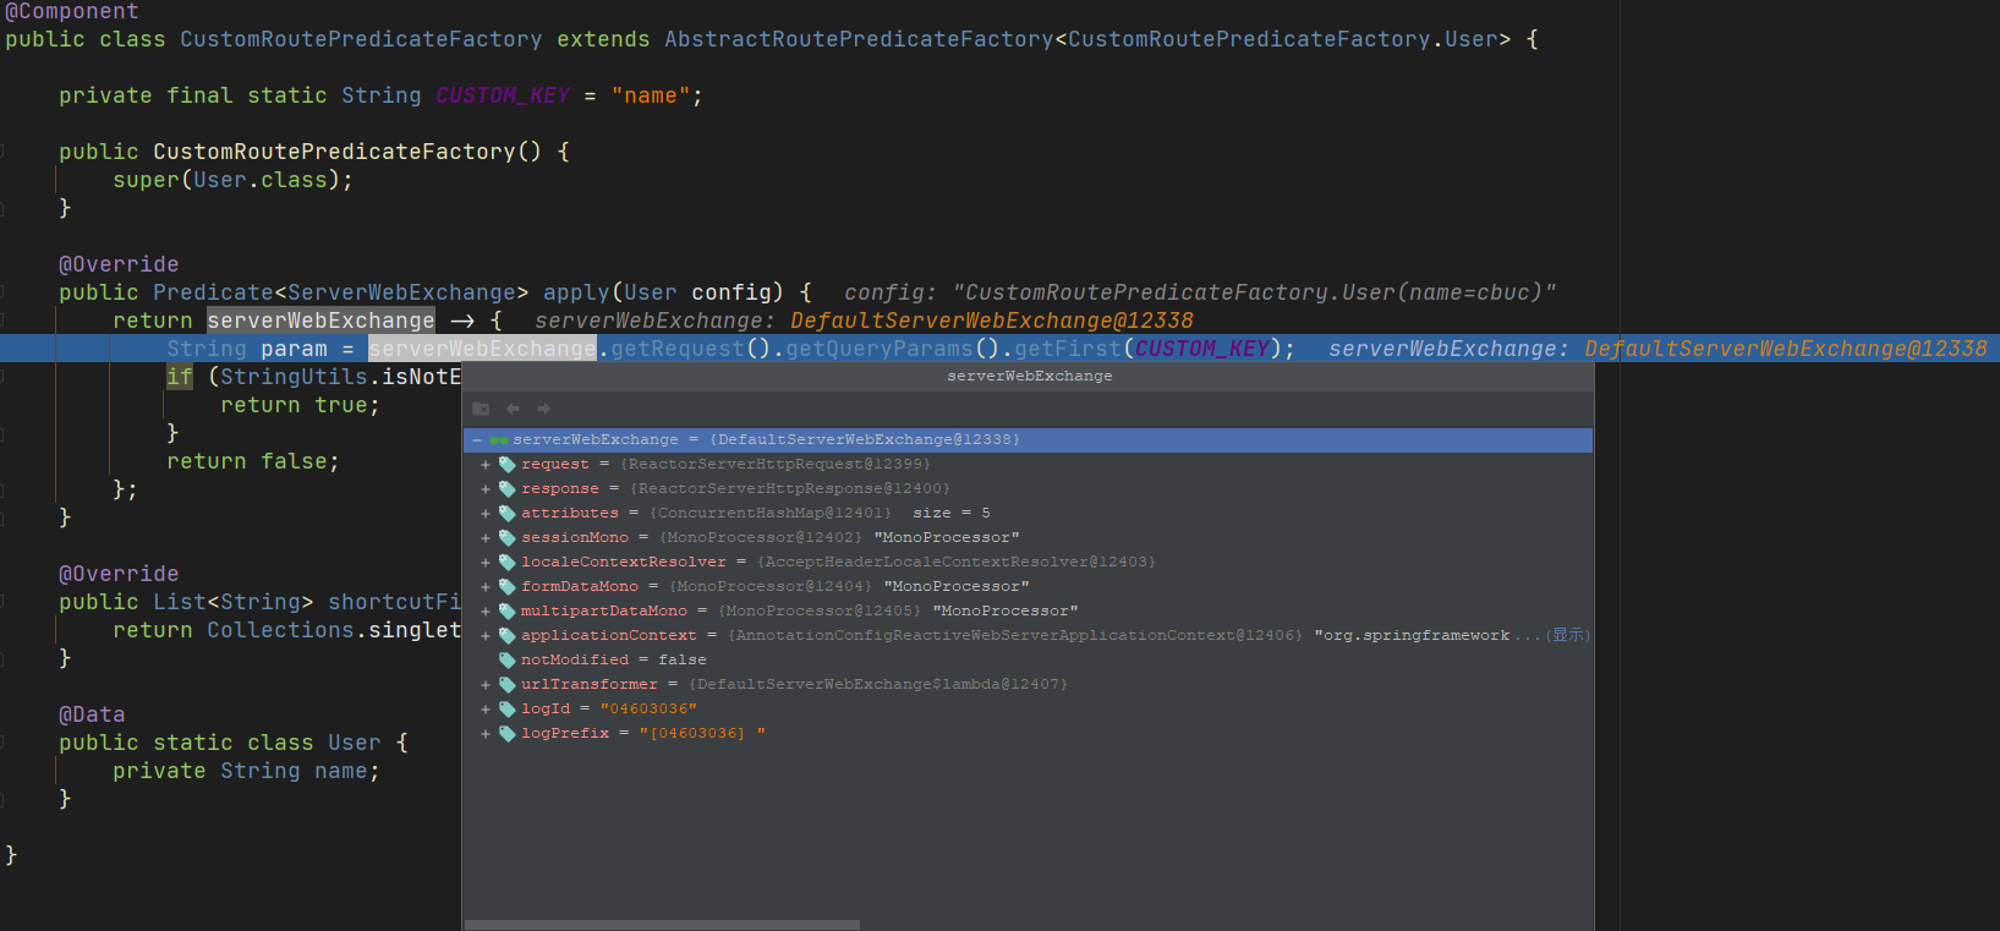The width and height of the screenshot is (2000, 931).
Task: Click the forward arrow in popup toolbar
Action: (x=544, y=408)
